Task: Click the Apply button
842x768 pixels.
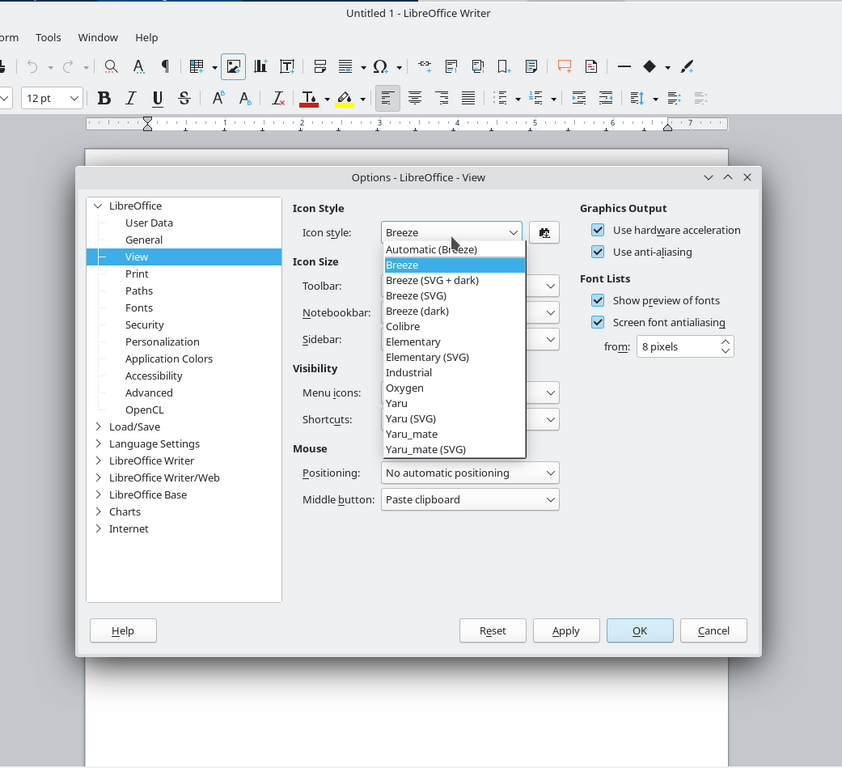Action: (566, 631)
